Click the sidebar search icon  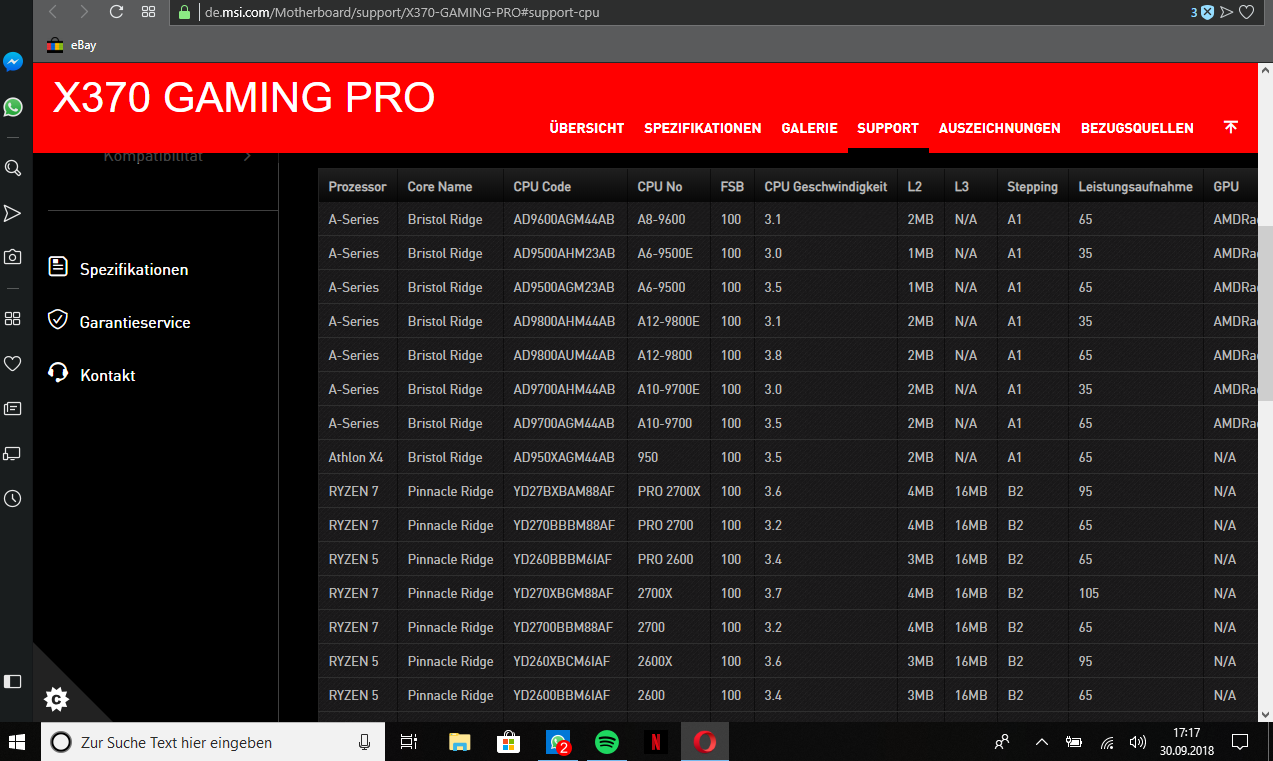13,168
